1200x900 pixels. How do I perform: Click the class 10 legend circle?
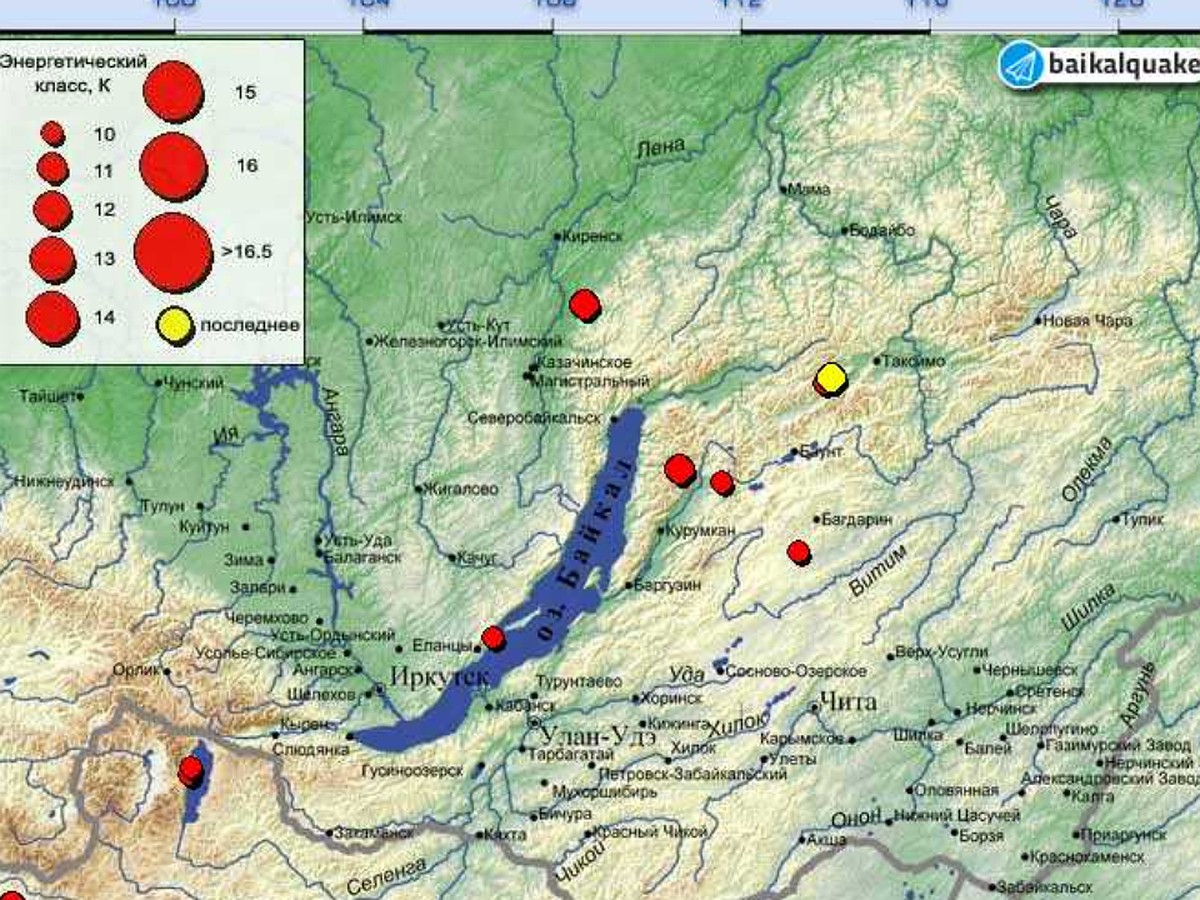pyautogui.click(x=53, y=133)
